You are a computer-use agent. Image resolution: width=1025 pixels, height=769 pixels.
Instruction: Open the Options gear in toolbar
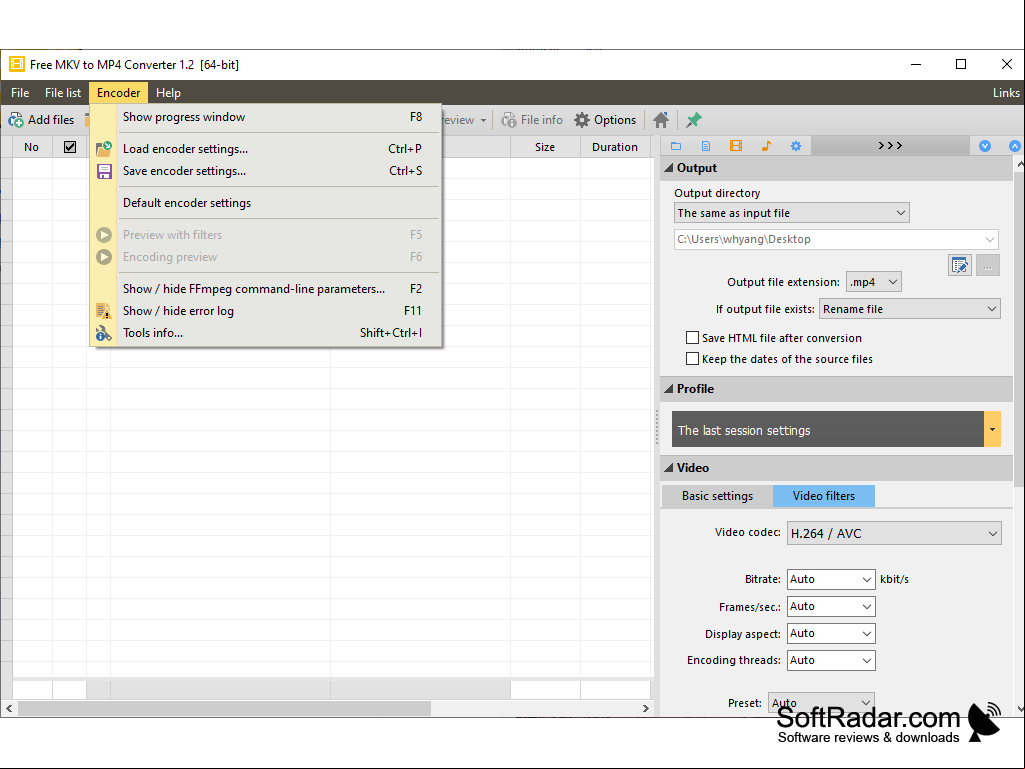click(x=605, y=120)
